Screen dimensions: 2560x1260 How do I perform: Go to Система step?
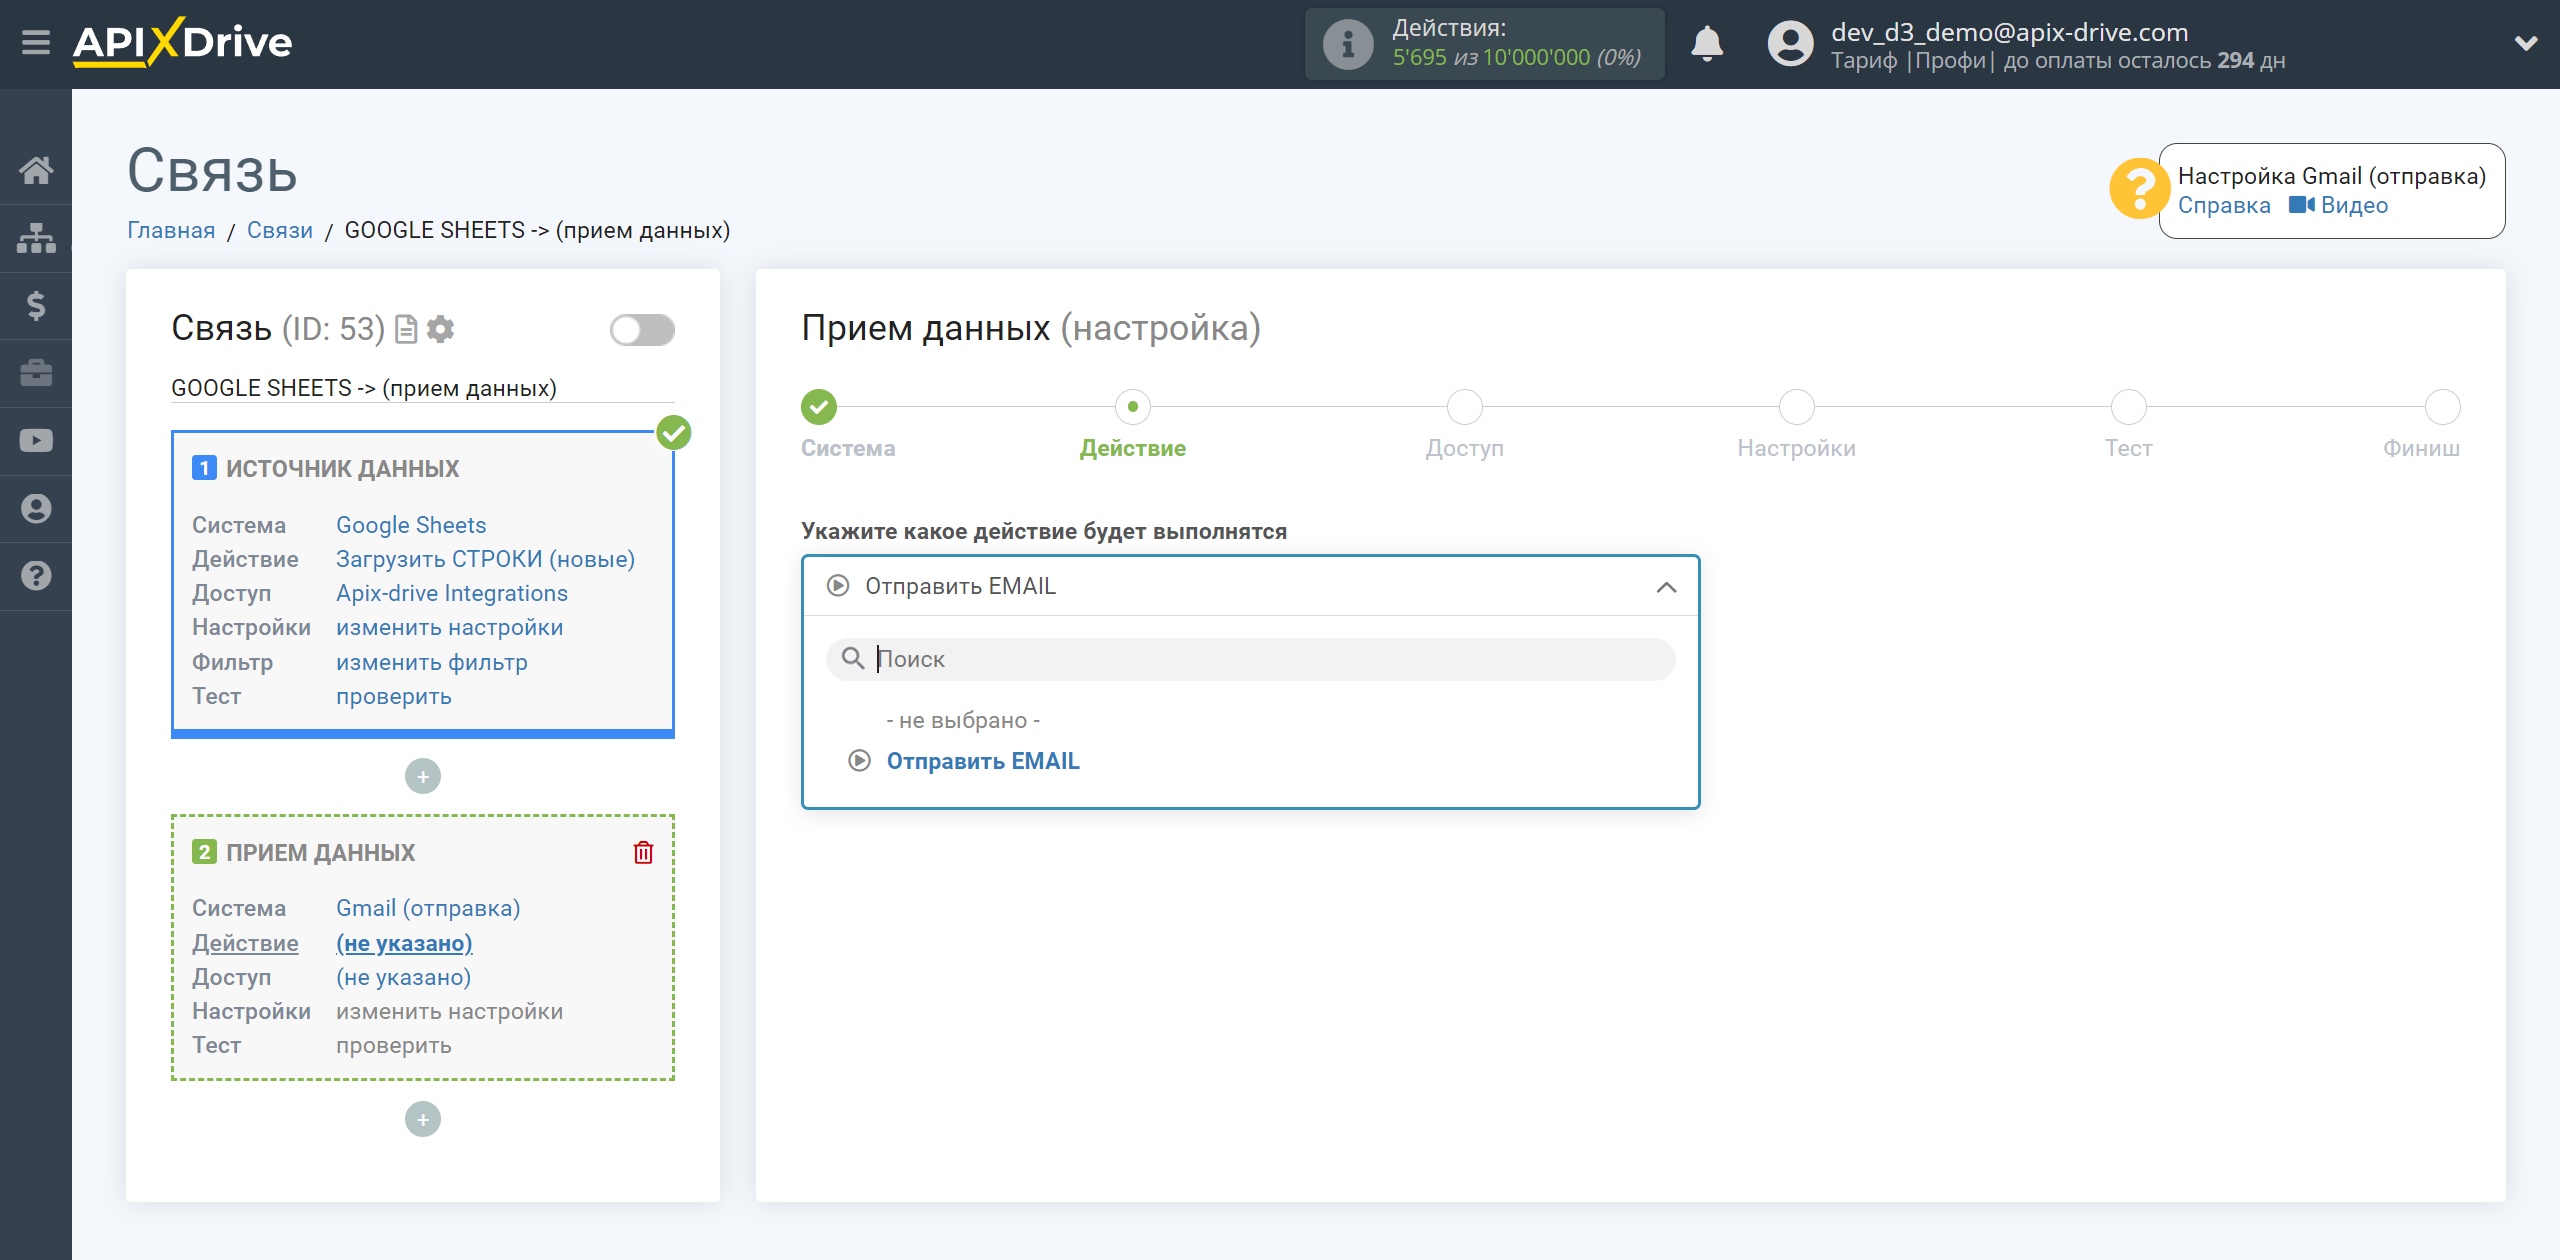tap(819, 407)
